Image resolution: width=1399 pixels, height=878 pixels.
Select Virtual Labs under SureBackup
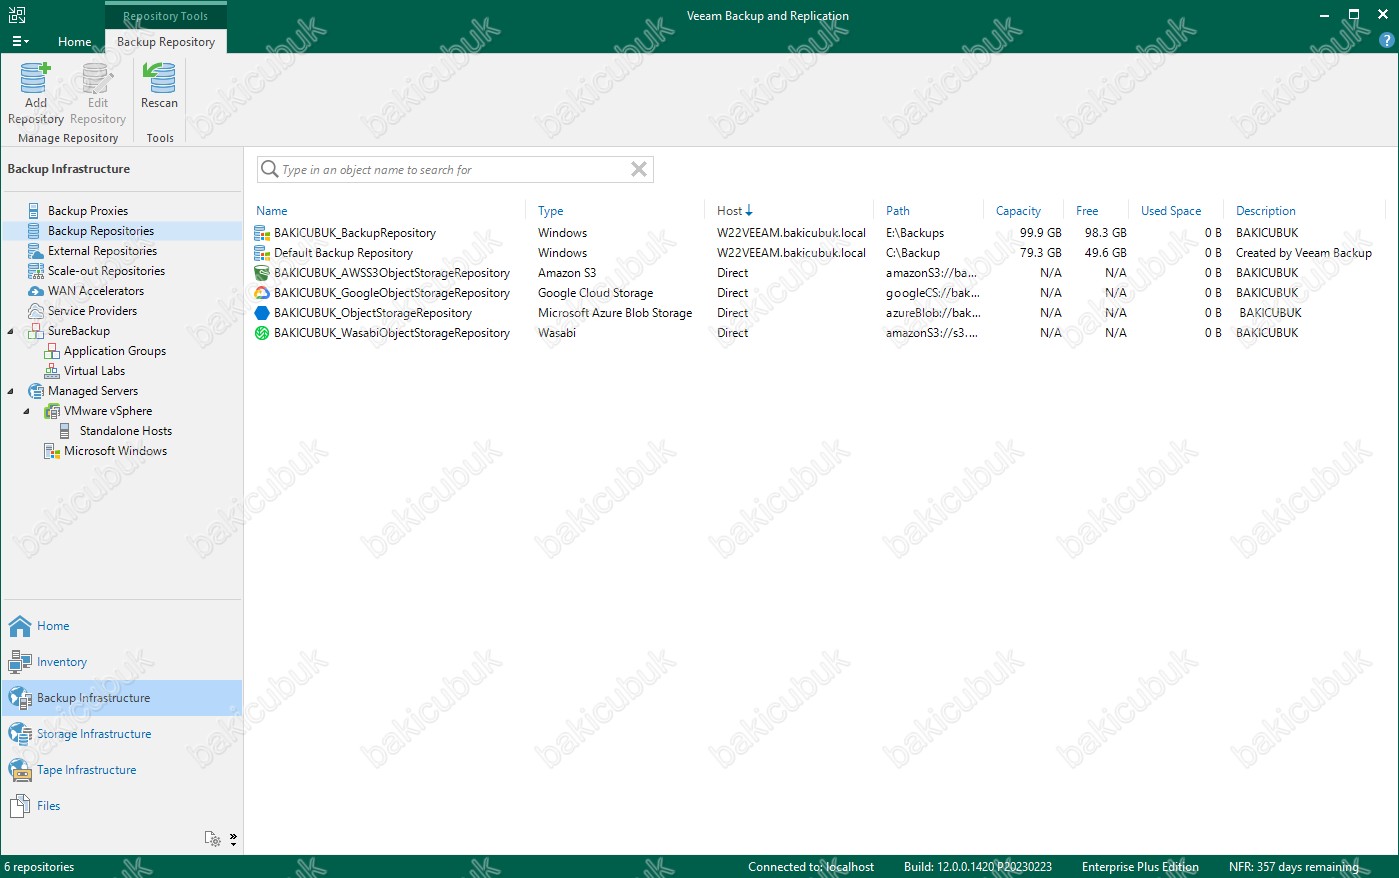click(94, 371)
